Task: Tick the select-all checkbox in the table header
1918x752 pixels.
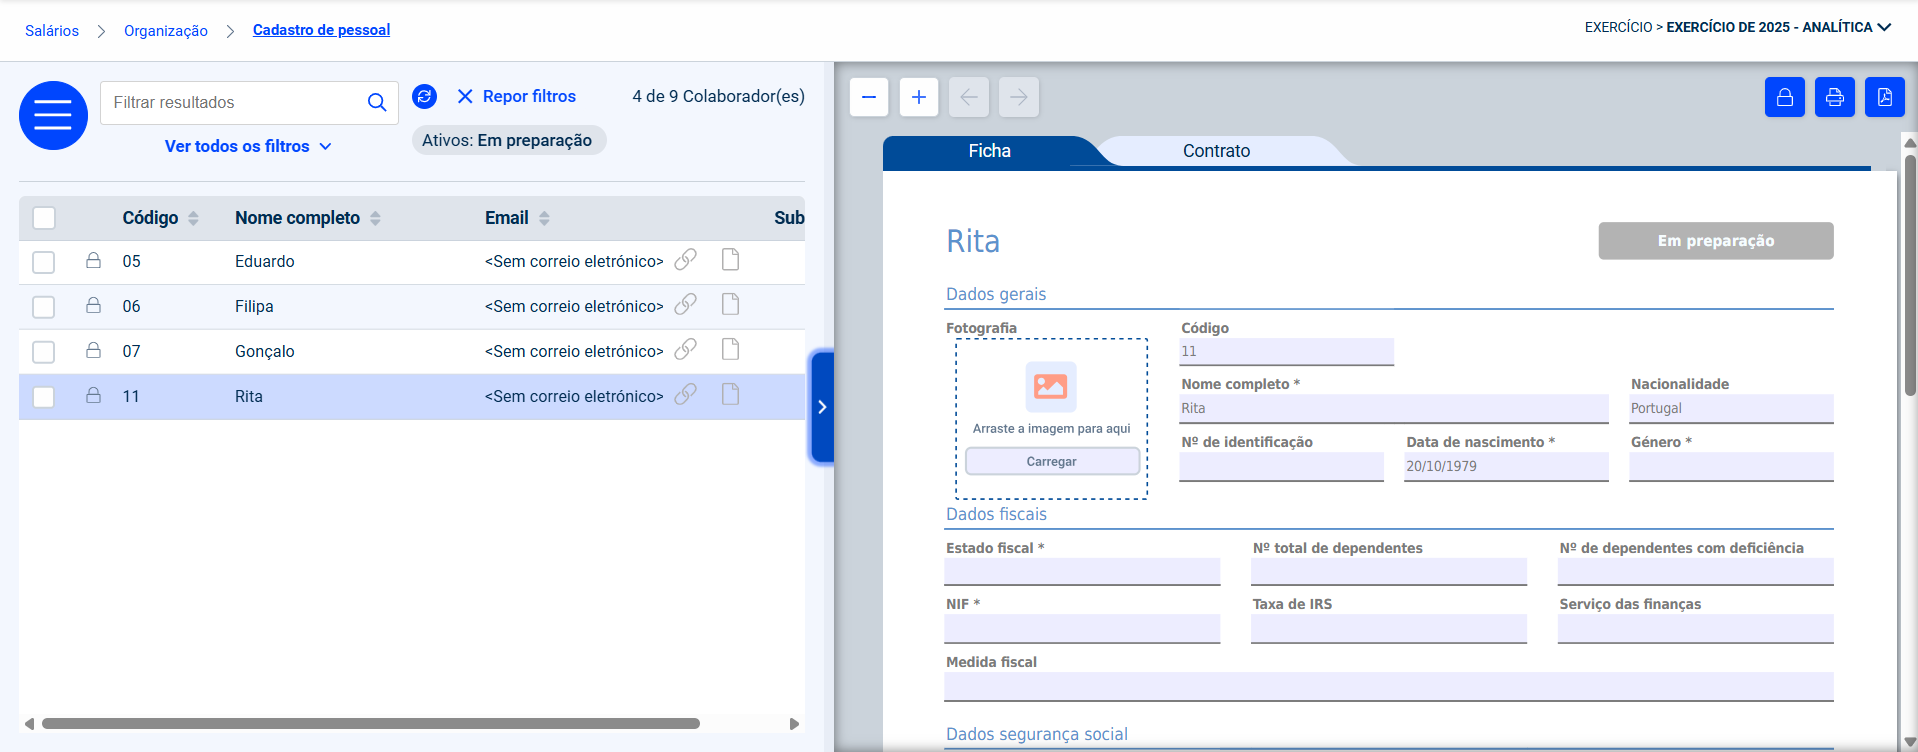Action: click(x=44, y=218)
